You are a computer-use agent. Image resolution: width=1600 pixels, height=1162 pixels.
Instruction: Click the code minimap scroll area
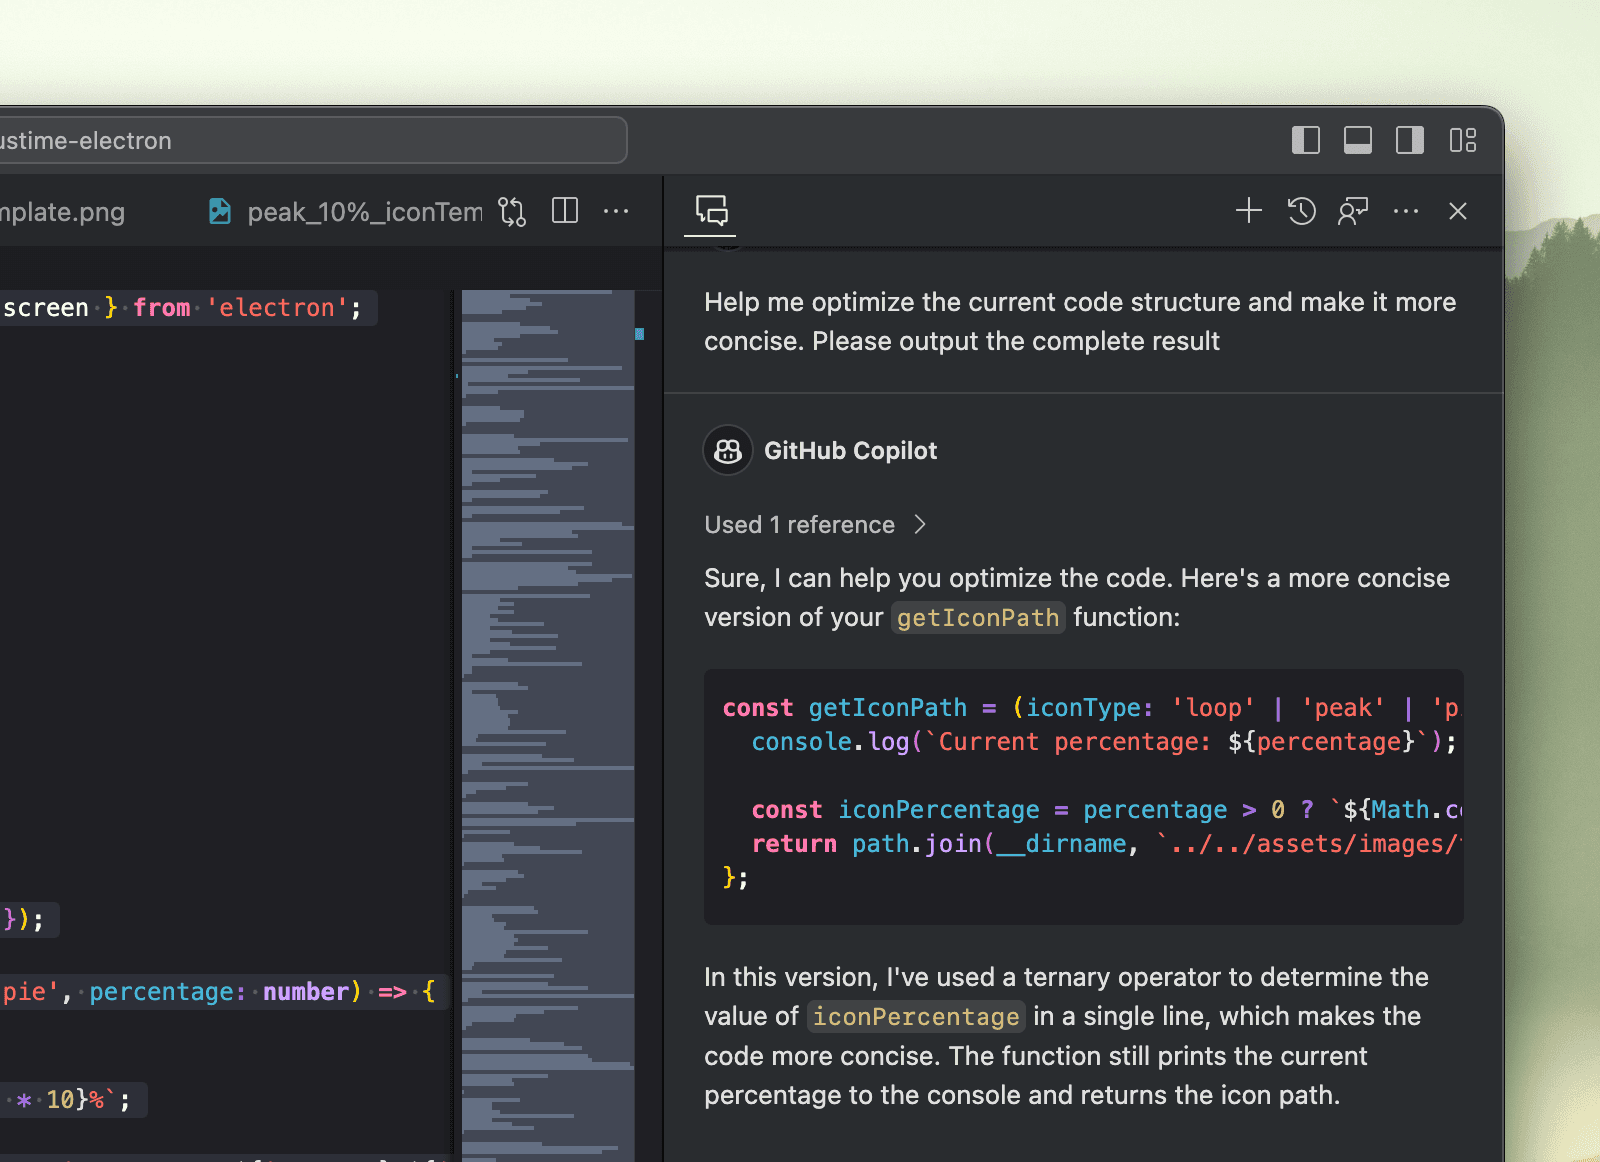pyautogui.click(x=547, y=700)
